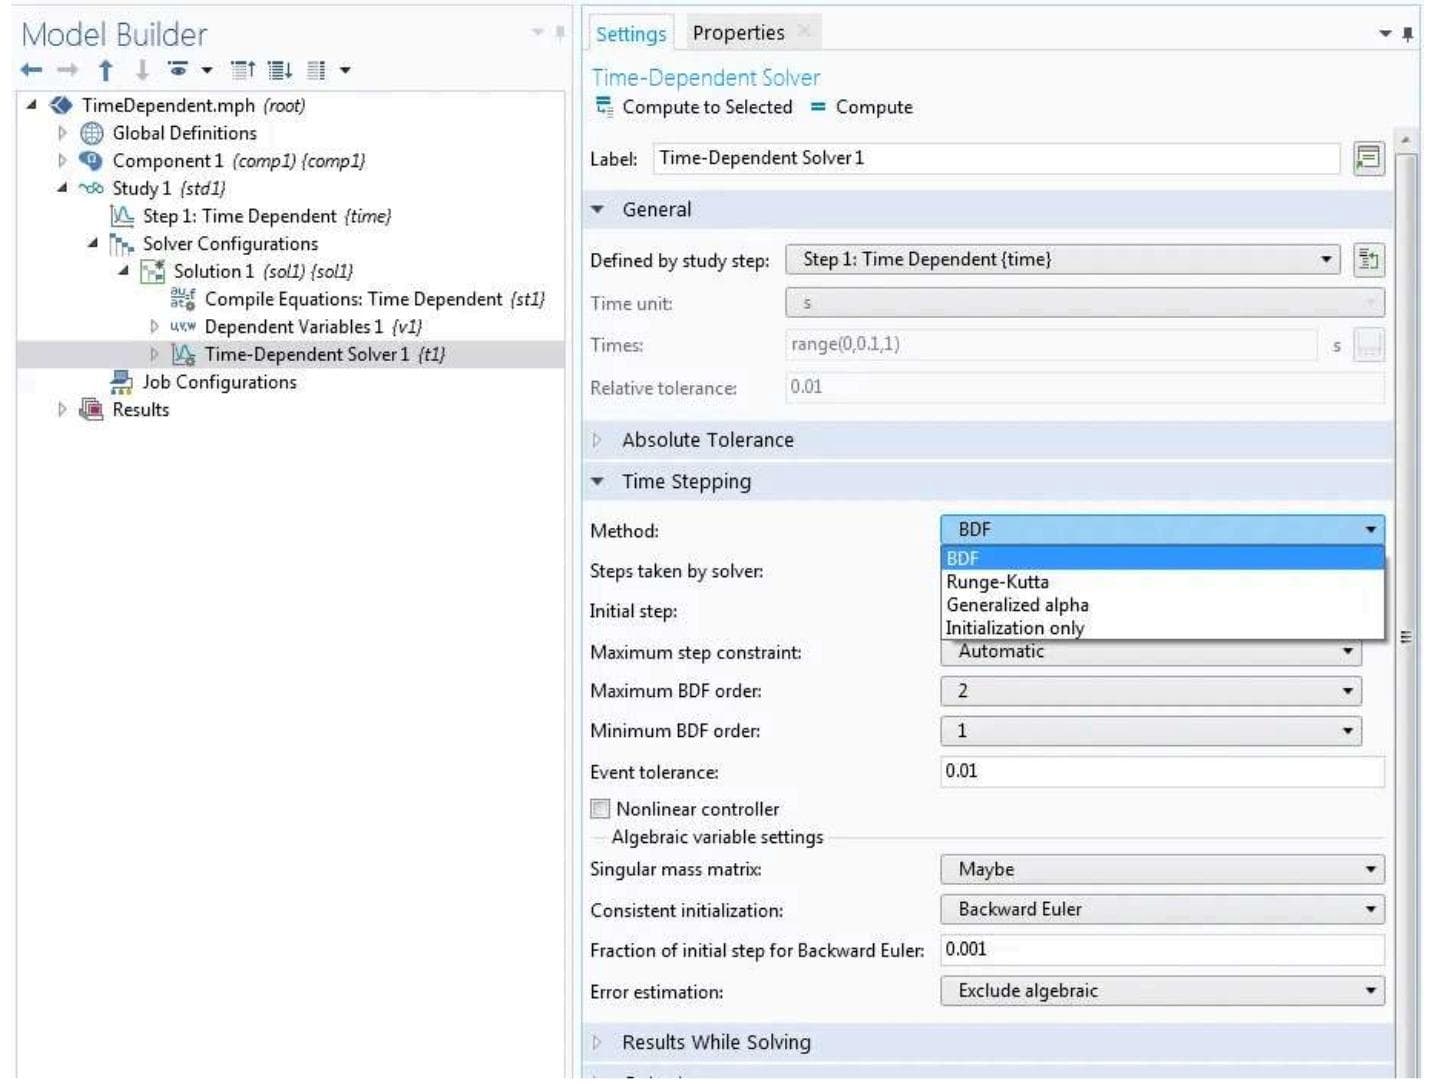Collapse the Time Stepping section
1431x1084 pixels.
tap(598, 482)
